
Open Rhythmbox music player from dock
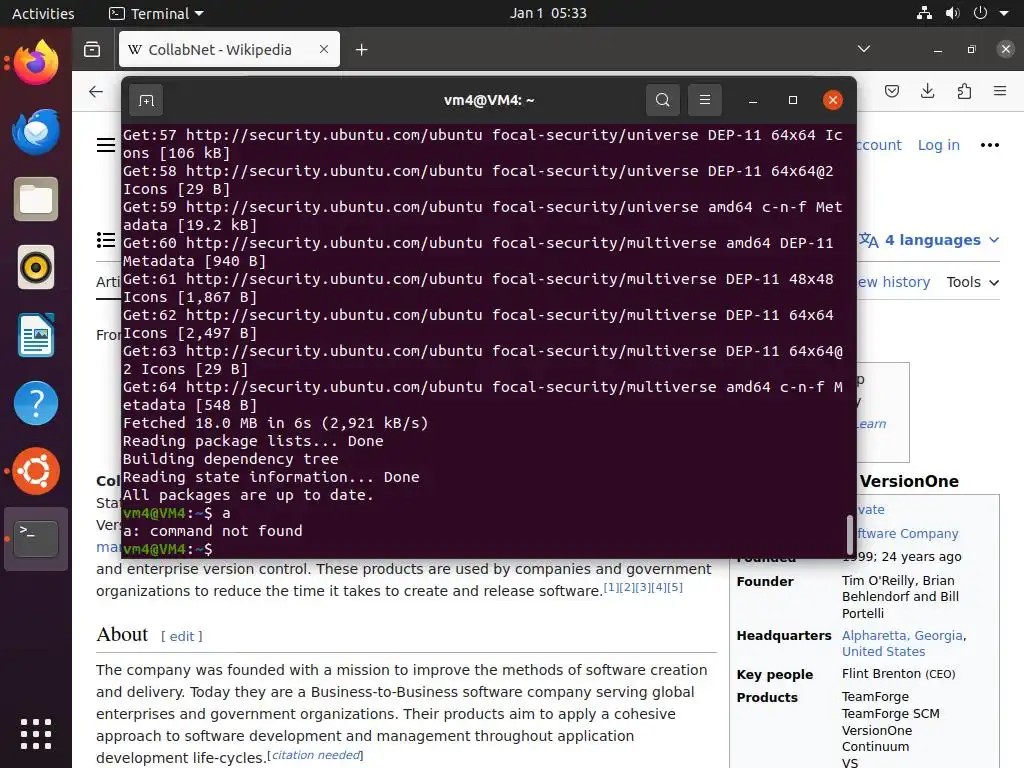tap(36, 267)
